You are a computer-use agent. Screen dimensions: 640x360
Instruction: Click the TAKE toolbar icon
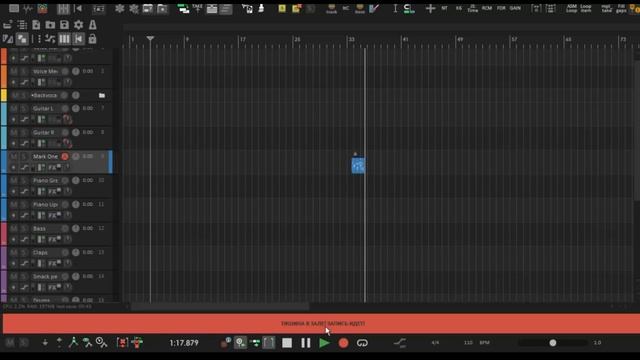198,8
